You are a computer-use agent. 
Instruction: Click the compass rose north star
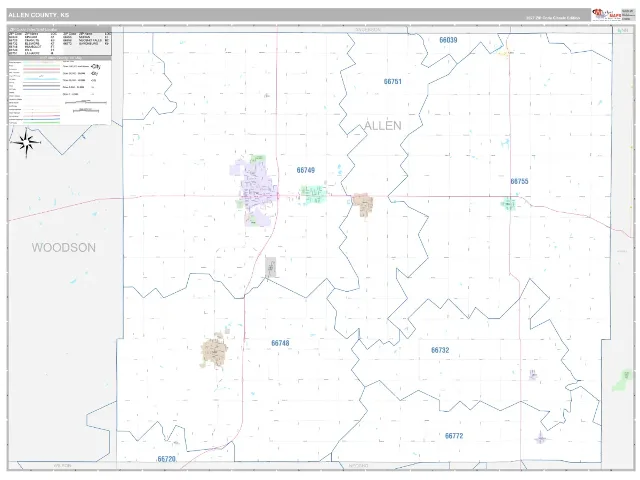click(x=27, y=142)
